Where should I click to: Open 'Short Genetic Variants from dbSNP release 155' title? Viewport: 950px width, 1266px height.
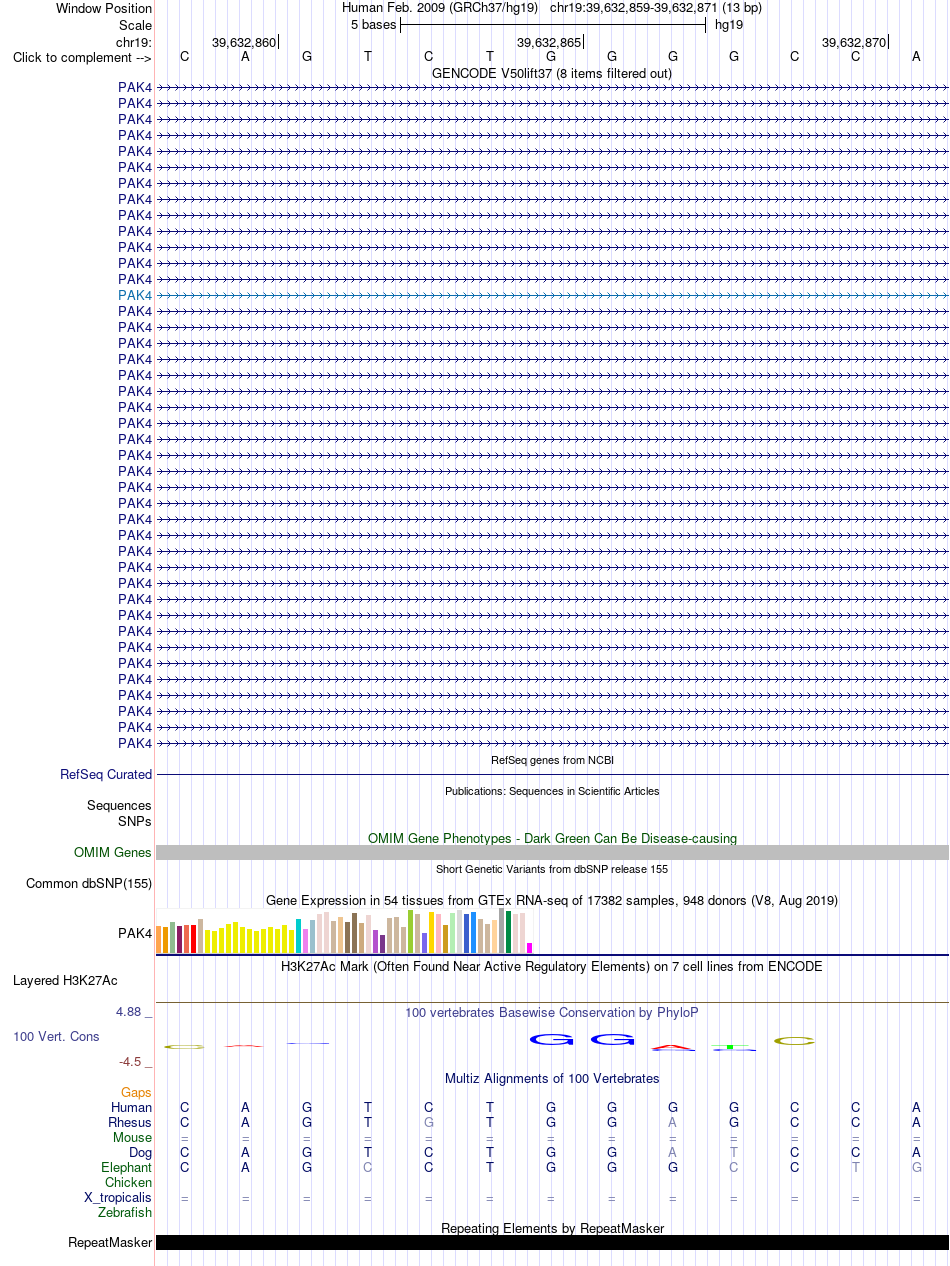click(x=552, y=869)
